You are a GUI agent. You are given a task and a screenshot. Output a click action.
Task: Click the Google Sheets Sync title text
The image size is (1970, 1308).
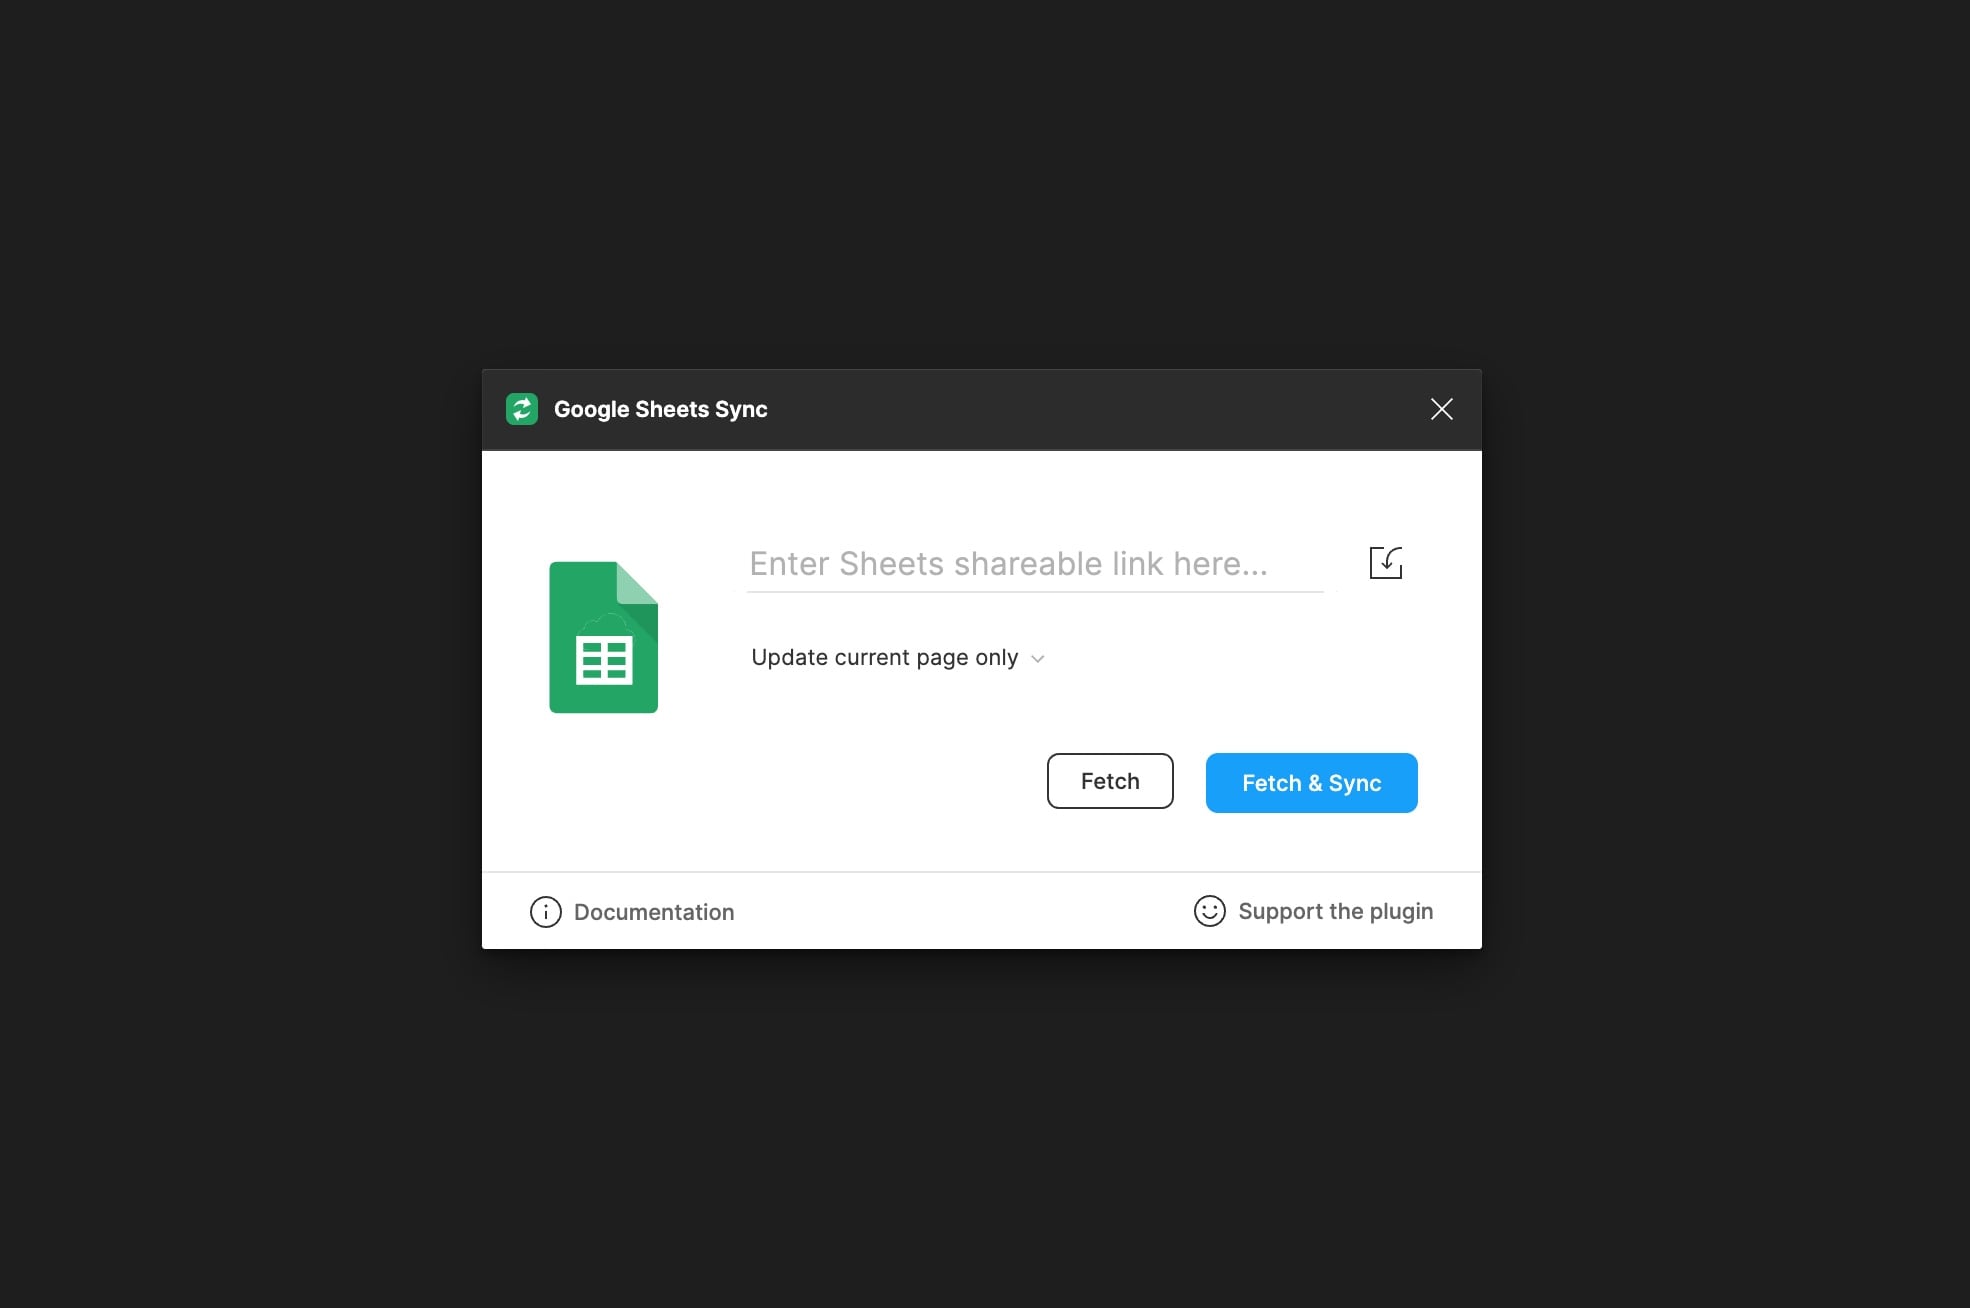click(x=660, y=409)
